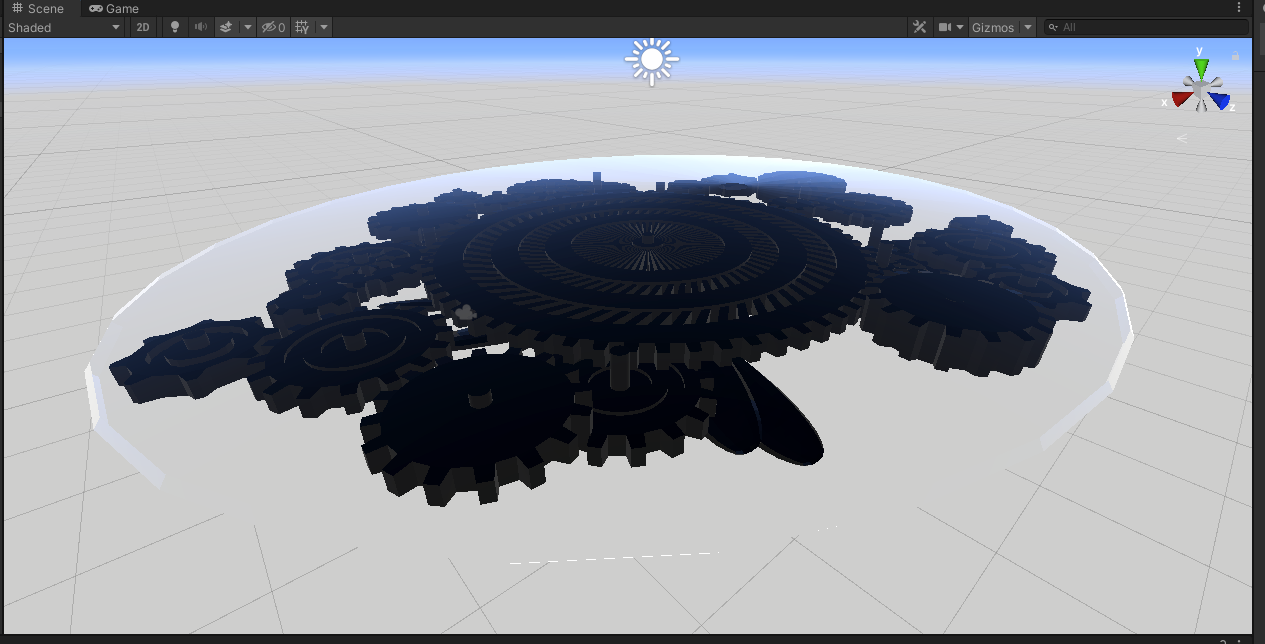Expand the Gizmos dropdown arrow
1265x644 pixels.
[1028, 27]
